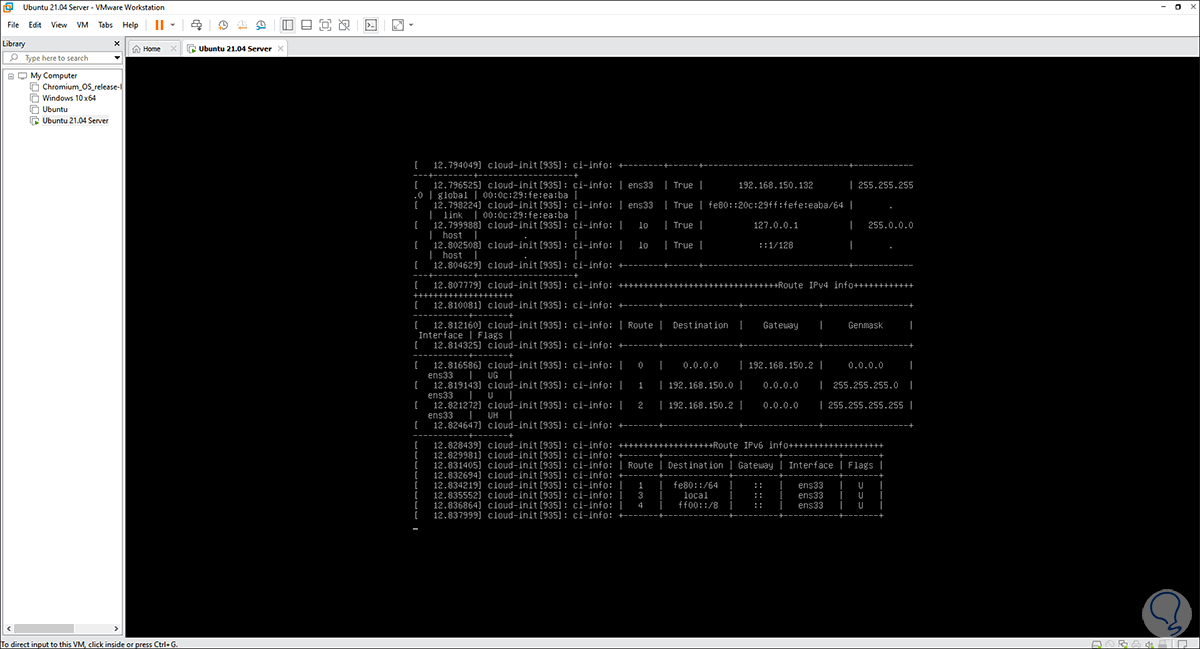Open the library search filter dropdown
This screenshot has width=1200, height=649.
(x=118, y=58)
